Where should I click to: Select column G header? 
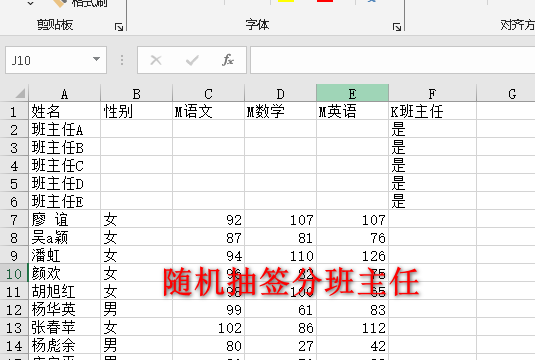point(506,93)
